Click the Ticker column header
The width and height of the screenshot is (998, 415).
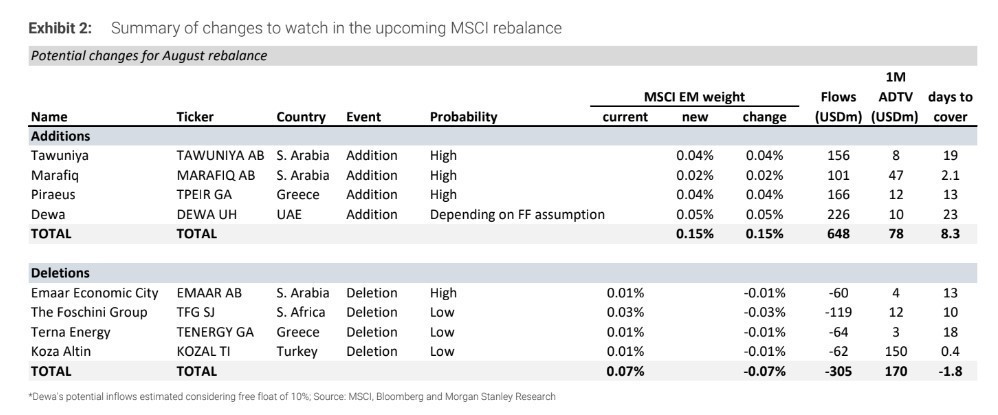(195, 117)
